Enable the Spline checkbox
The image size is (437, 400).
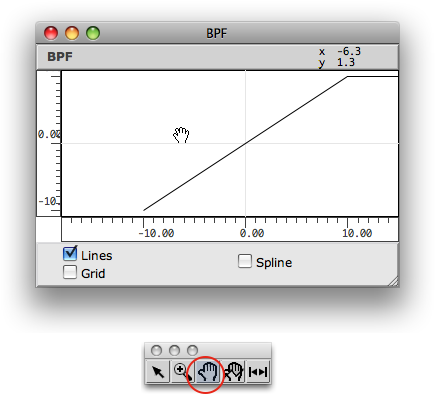click(245, 261)
